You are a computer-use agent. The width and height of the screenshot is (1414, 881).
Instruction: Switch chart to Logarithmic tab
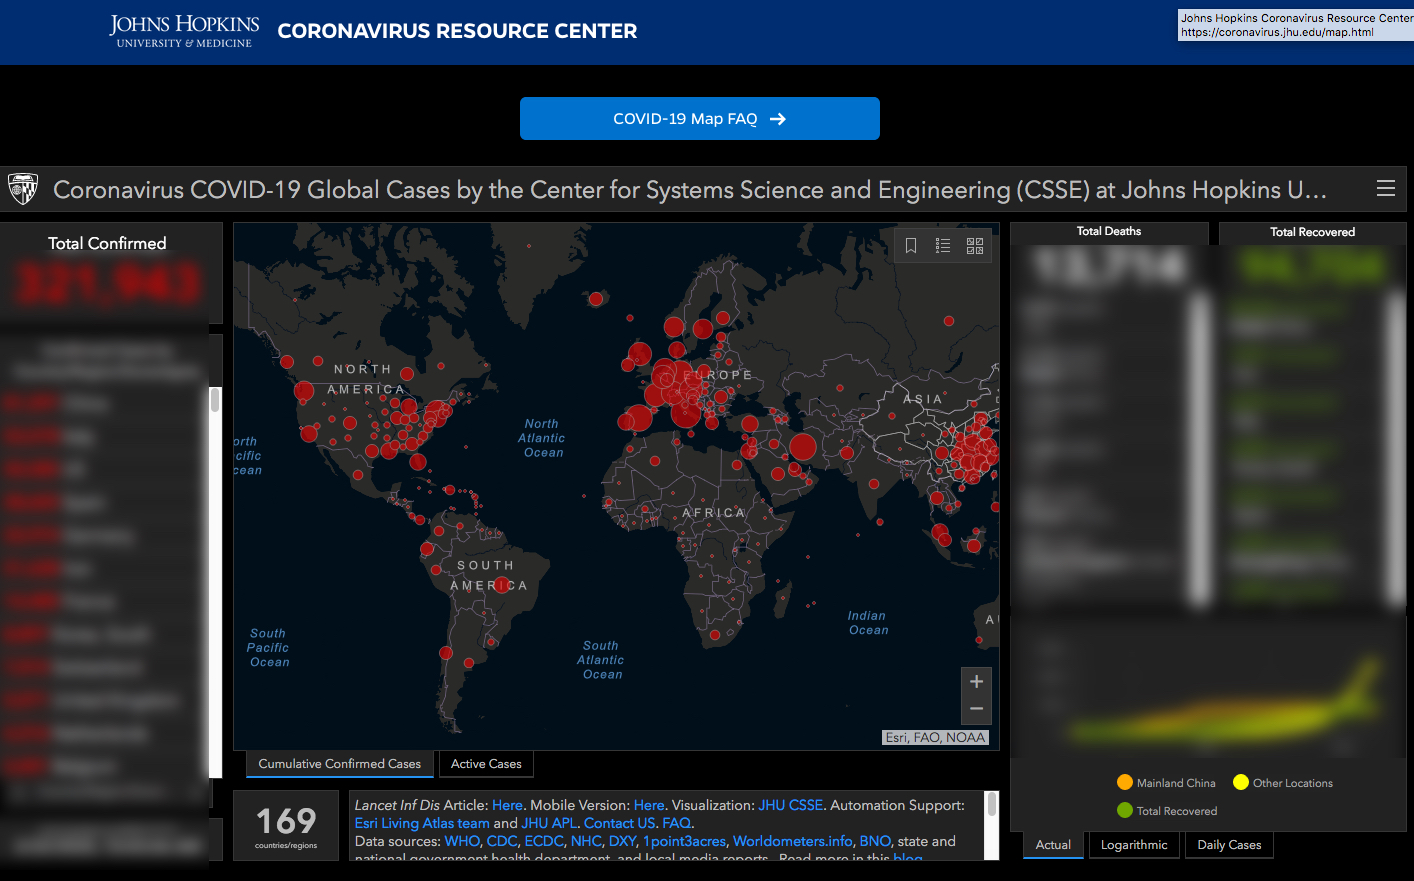tap(1134, 845)
